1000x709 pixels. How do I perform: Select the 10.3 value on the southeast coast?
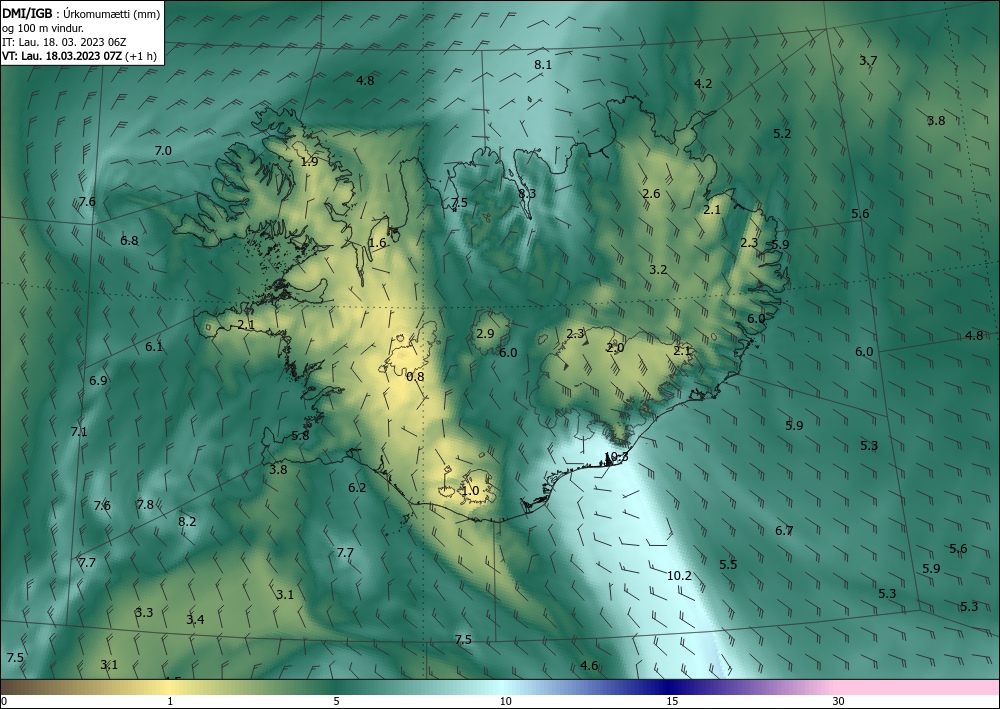616,457
